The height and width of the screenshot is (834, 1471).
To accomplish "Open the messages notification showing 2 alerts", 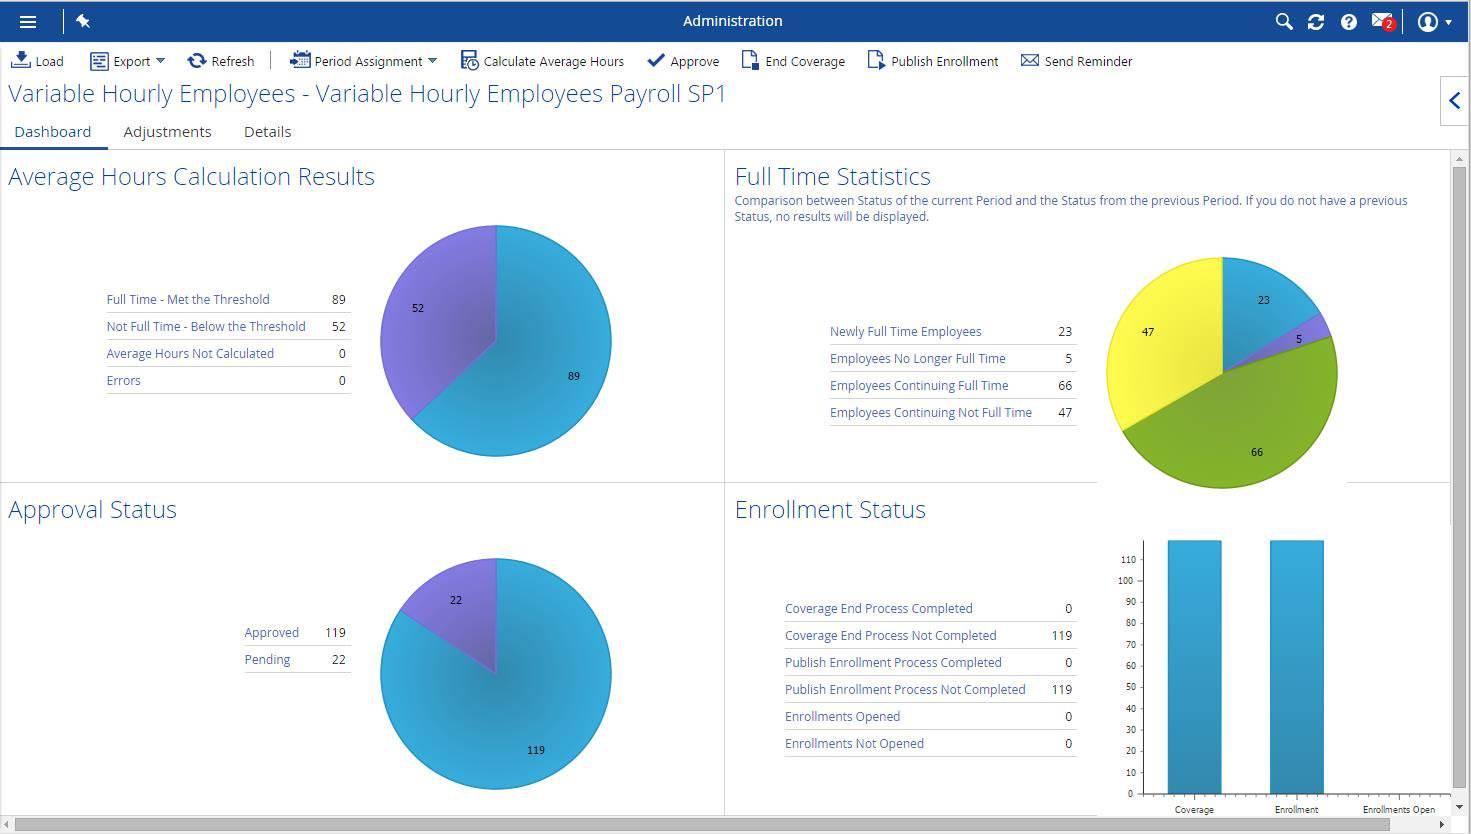I will pyautogui.click(x=1382, y=20).
